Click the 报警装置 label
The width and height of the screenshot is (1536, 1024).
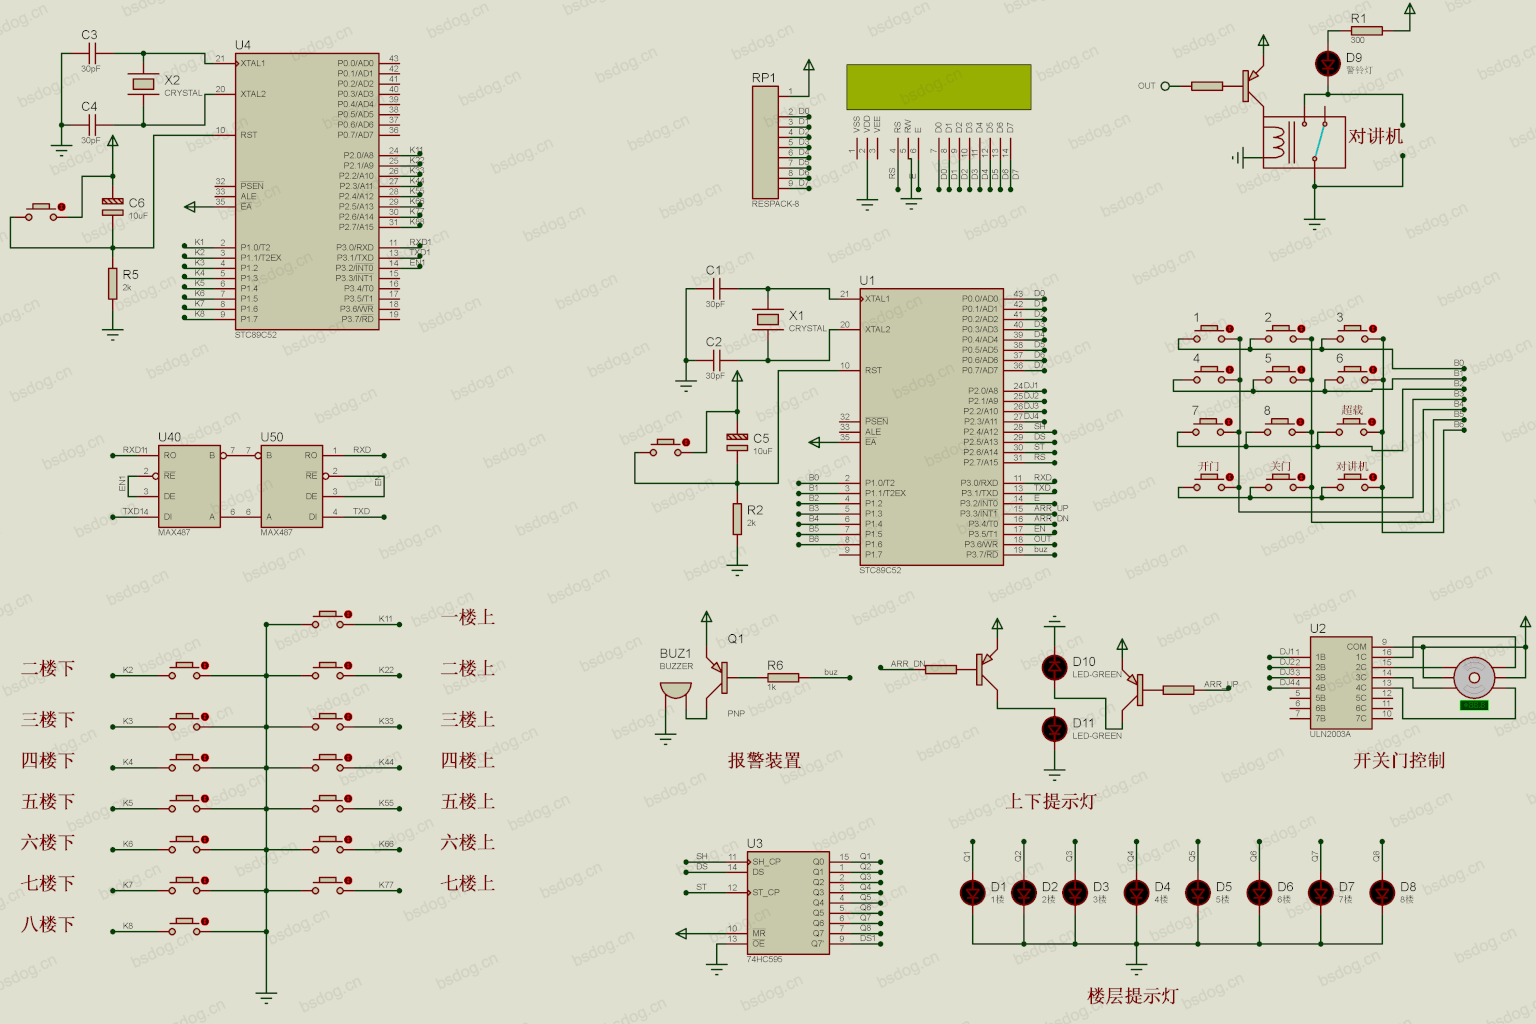click(x=764, y=760)
